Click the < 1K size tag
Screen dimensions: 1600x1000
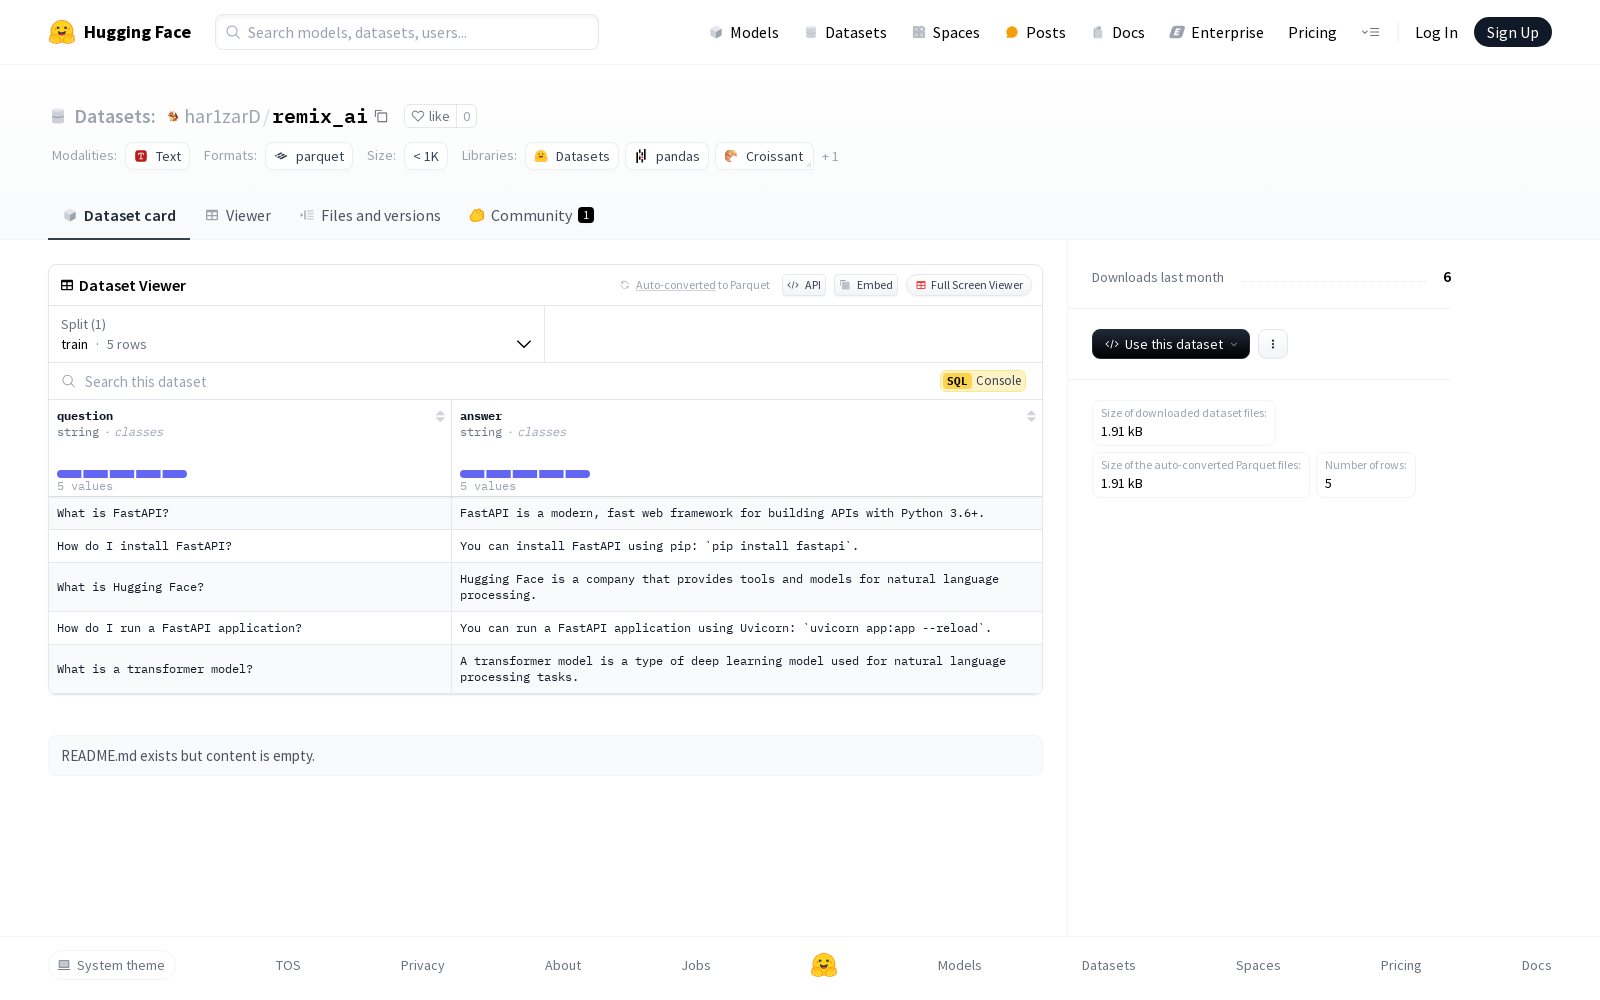(x=426, y=156)
